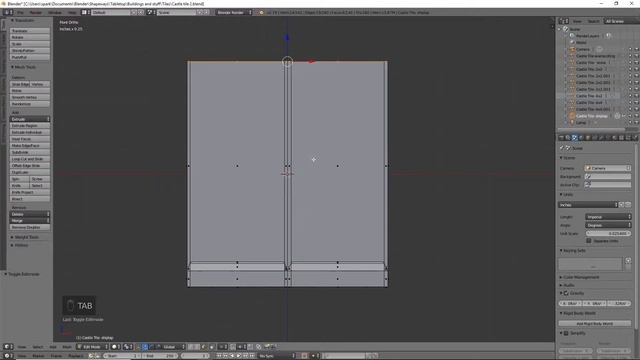Toggle the Separate Units checkbox
This screenshot has height=360, width=640.
pos(589,241)
